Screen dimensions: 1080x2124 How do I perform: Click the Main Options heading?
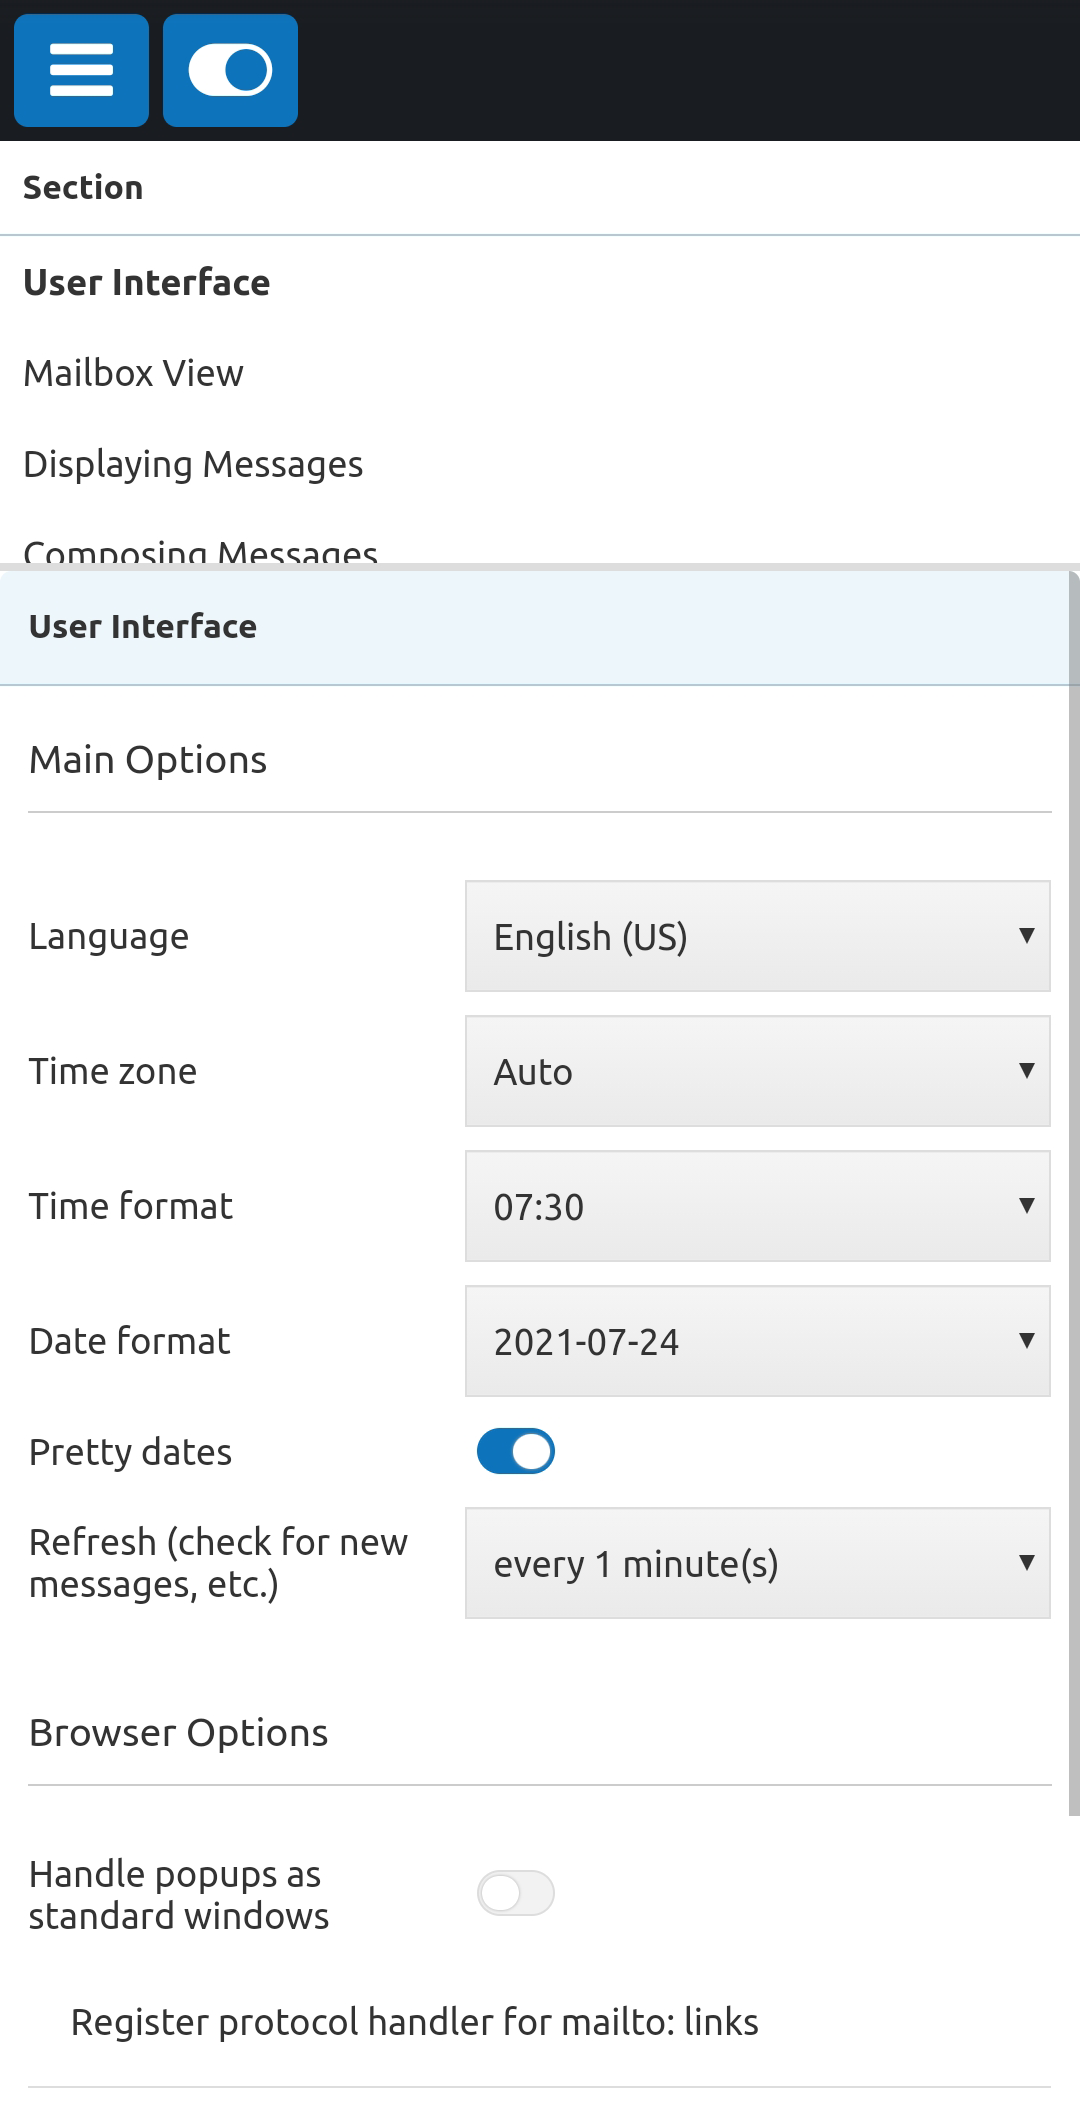pos(147,759)
